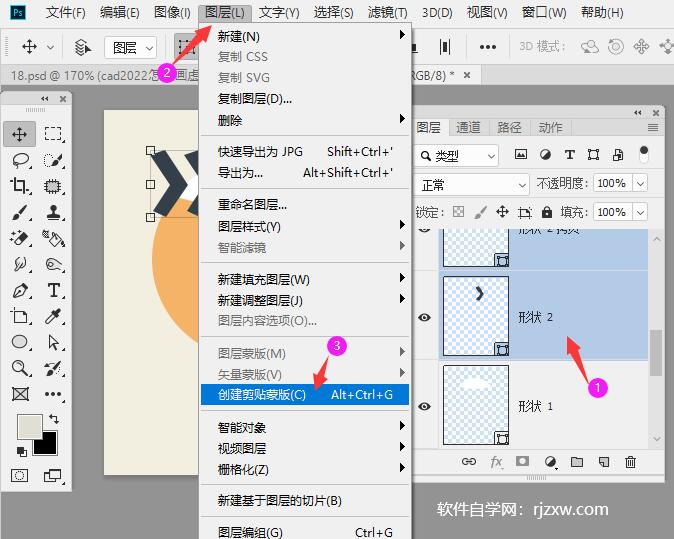Select the Paint Bucket tool

point(53,239)
